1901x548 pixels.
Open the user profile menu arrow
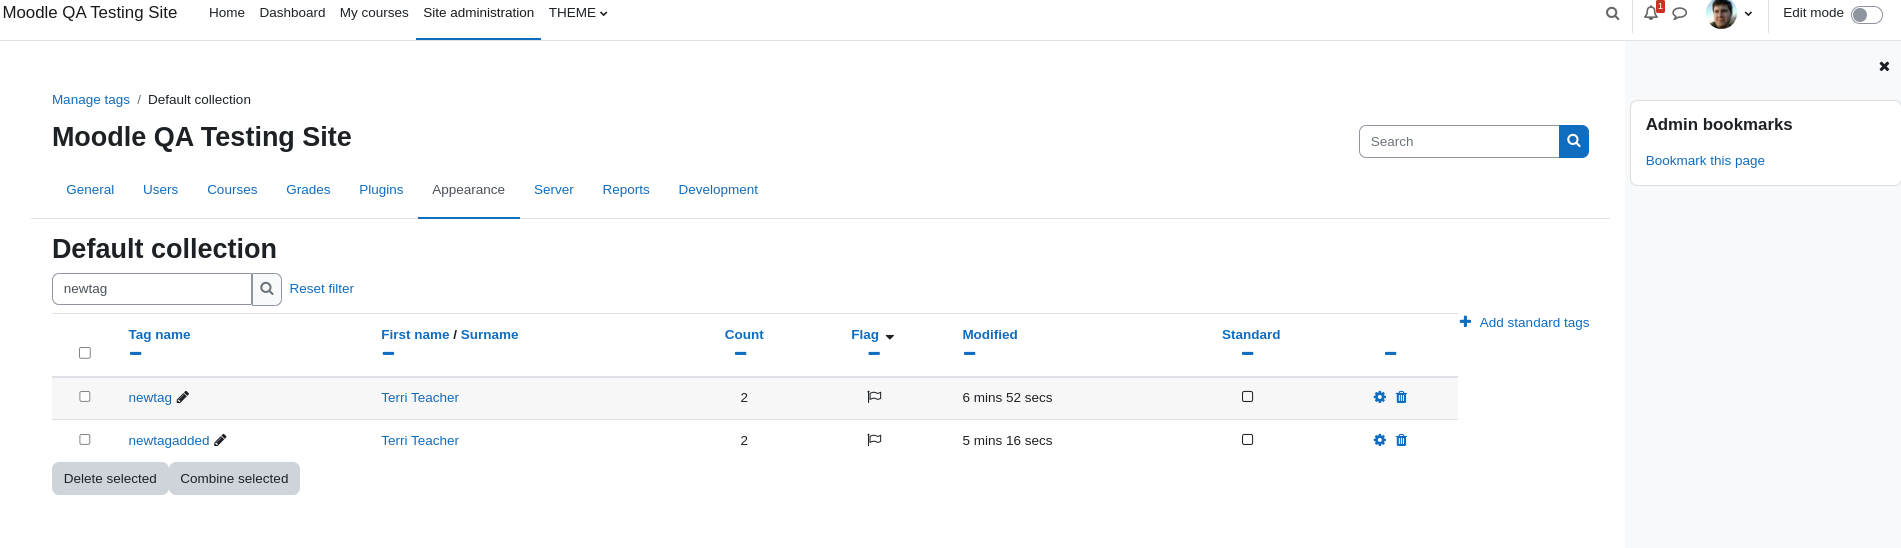point(1748,14)
